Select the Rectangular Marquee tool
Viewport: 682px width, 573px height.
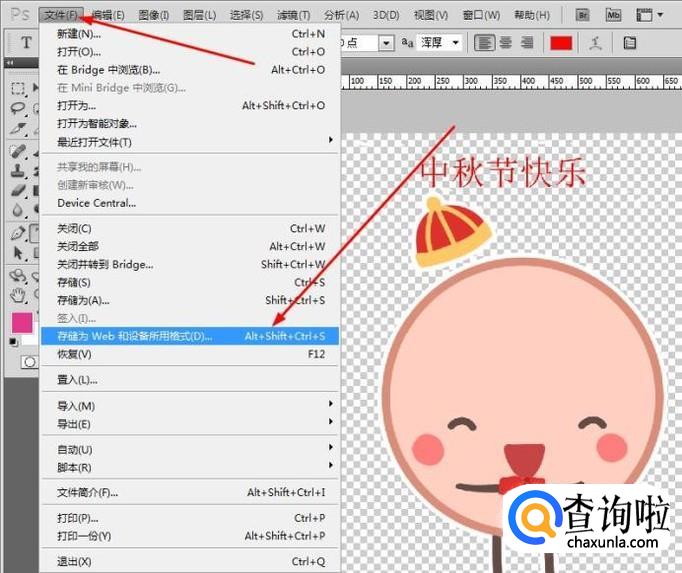(18, 88)
